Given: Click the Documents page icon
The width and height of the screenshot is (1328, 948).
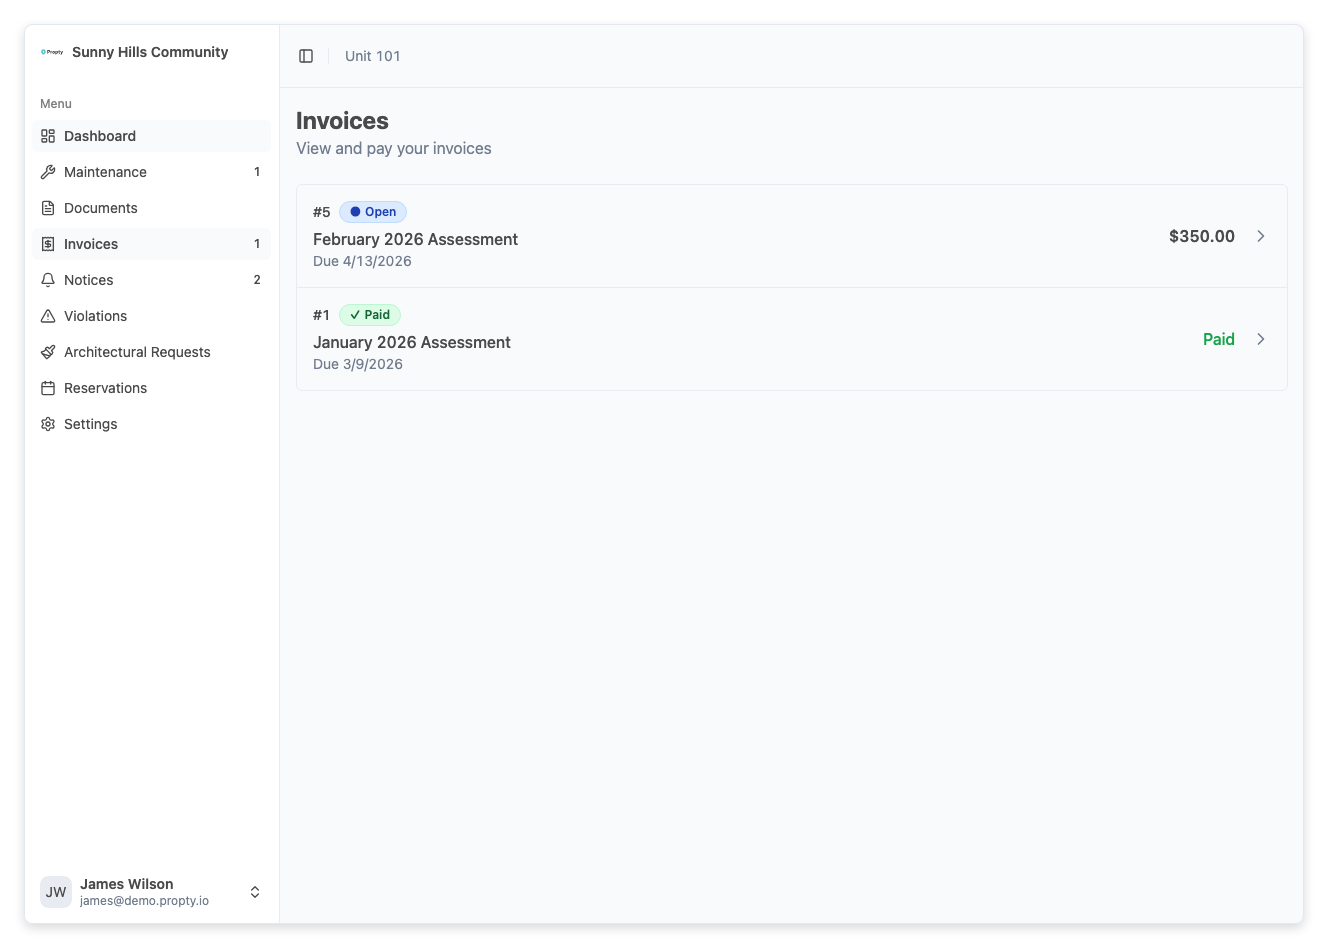Looking at the screenshot, I should click(48, 208).
